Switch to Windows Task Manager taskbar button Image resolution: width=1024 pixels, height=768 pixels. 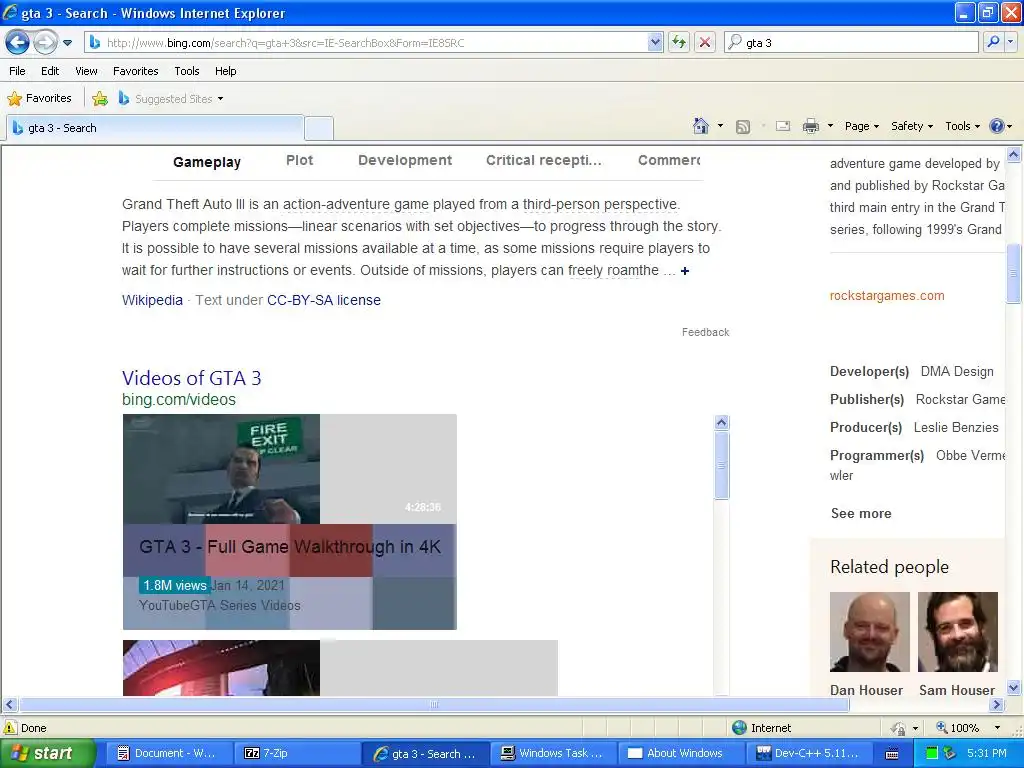(553, 754)
